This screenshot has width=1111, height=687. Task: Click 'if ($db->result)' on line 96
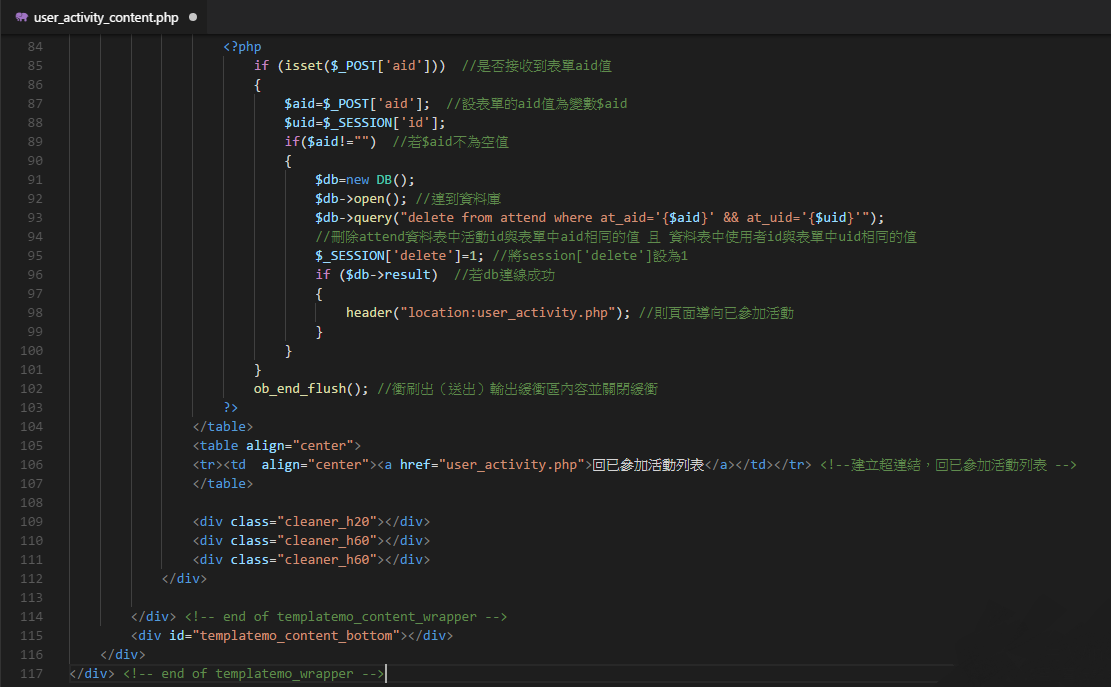376,275
